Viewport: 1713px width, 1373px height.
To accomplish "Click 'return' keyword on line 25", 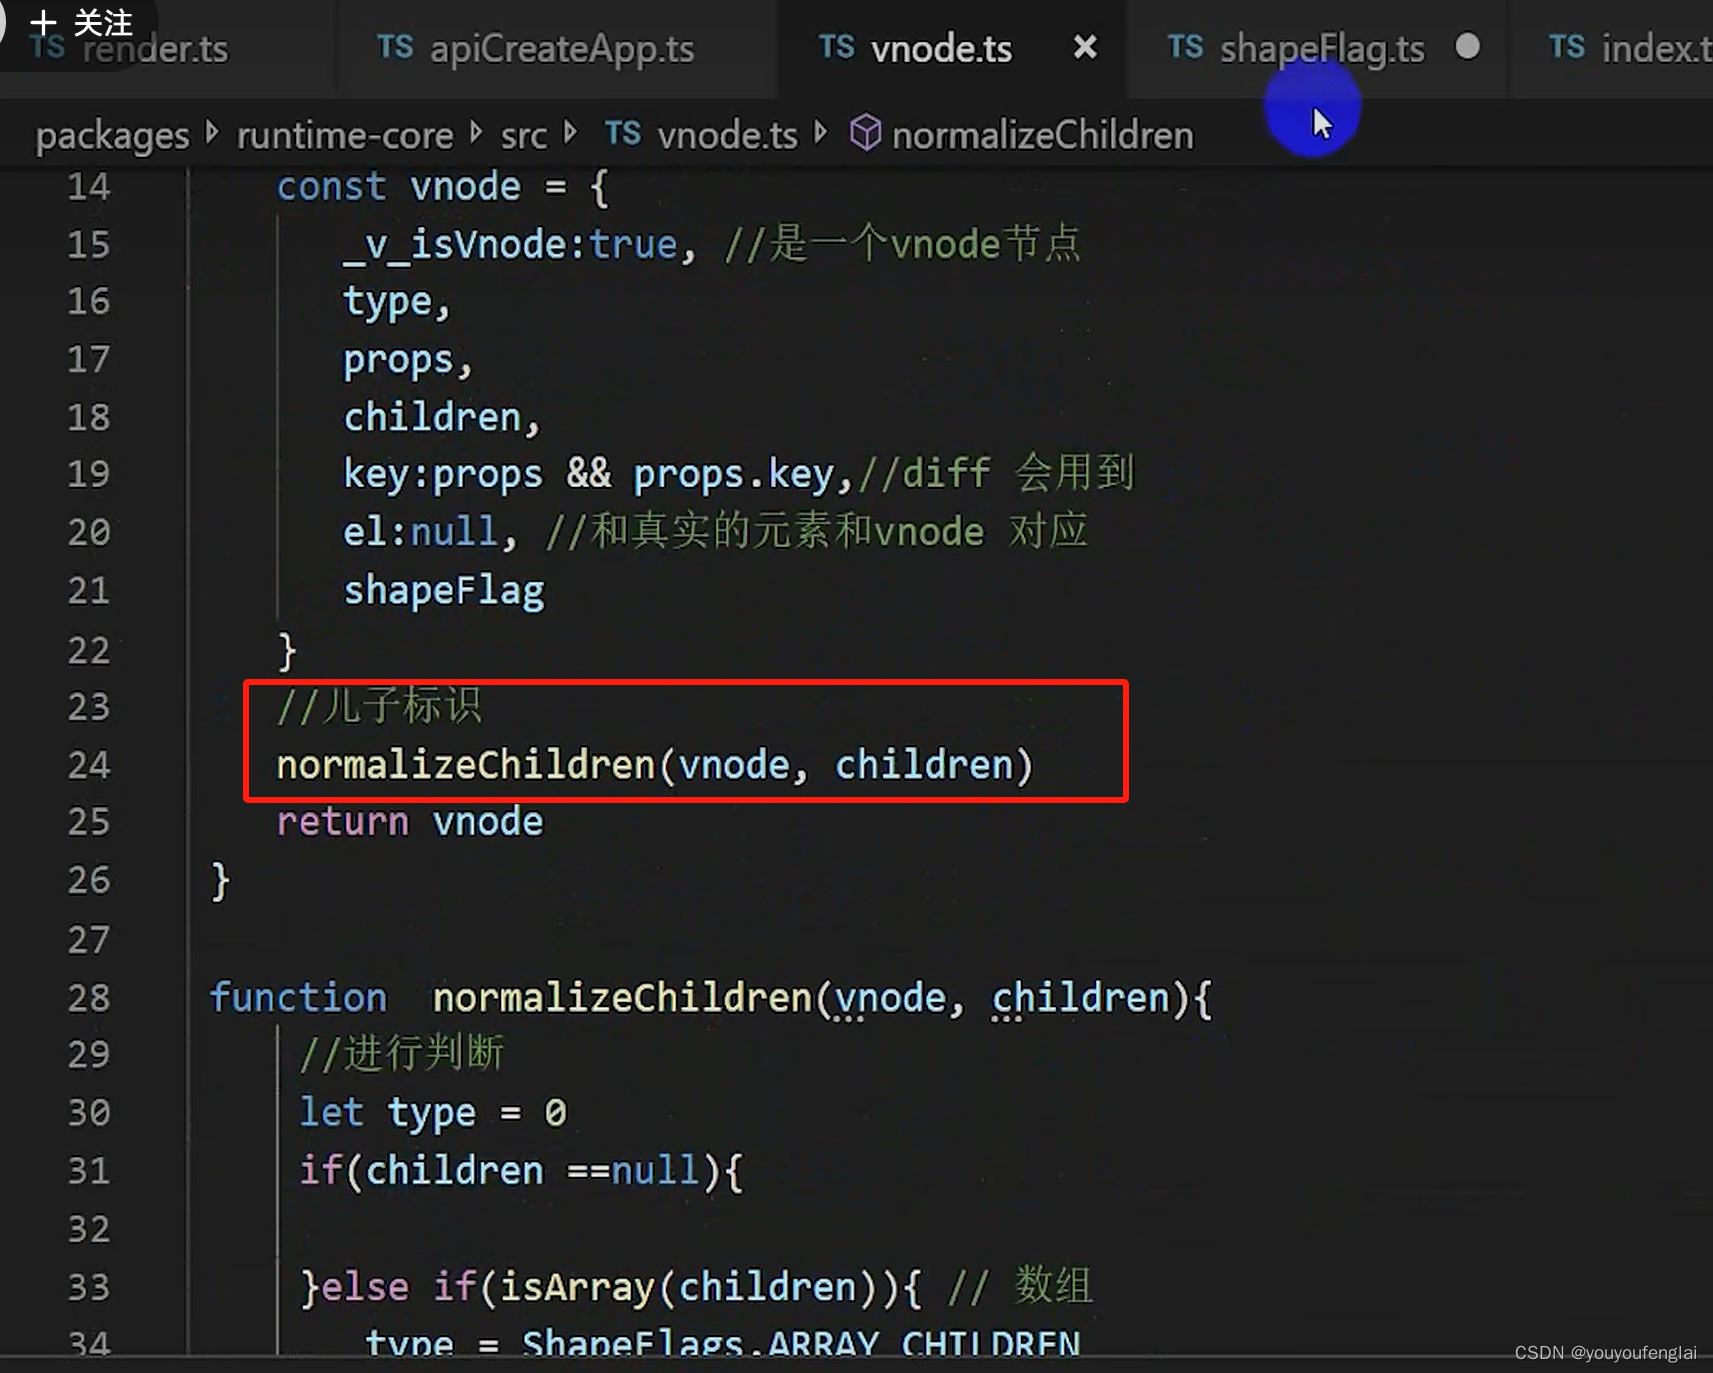I will pyautogui.click(x=342, y=822).
